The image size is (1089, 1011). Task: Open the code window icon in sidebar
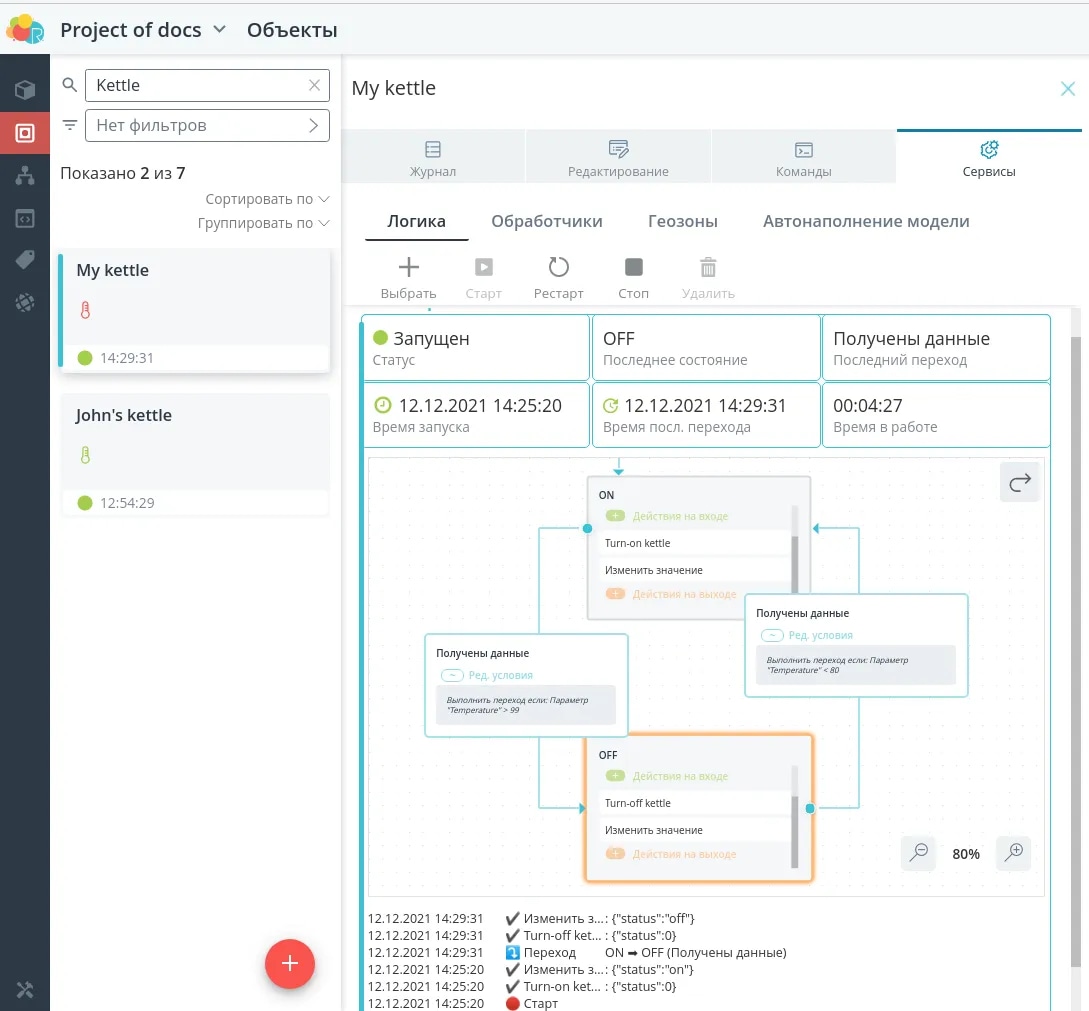pos(25,219)
